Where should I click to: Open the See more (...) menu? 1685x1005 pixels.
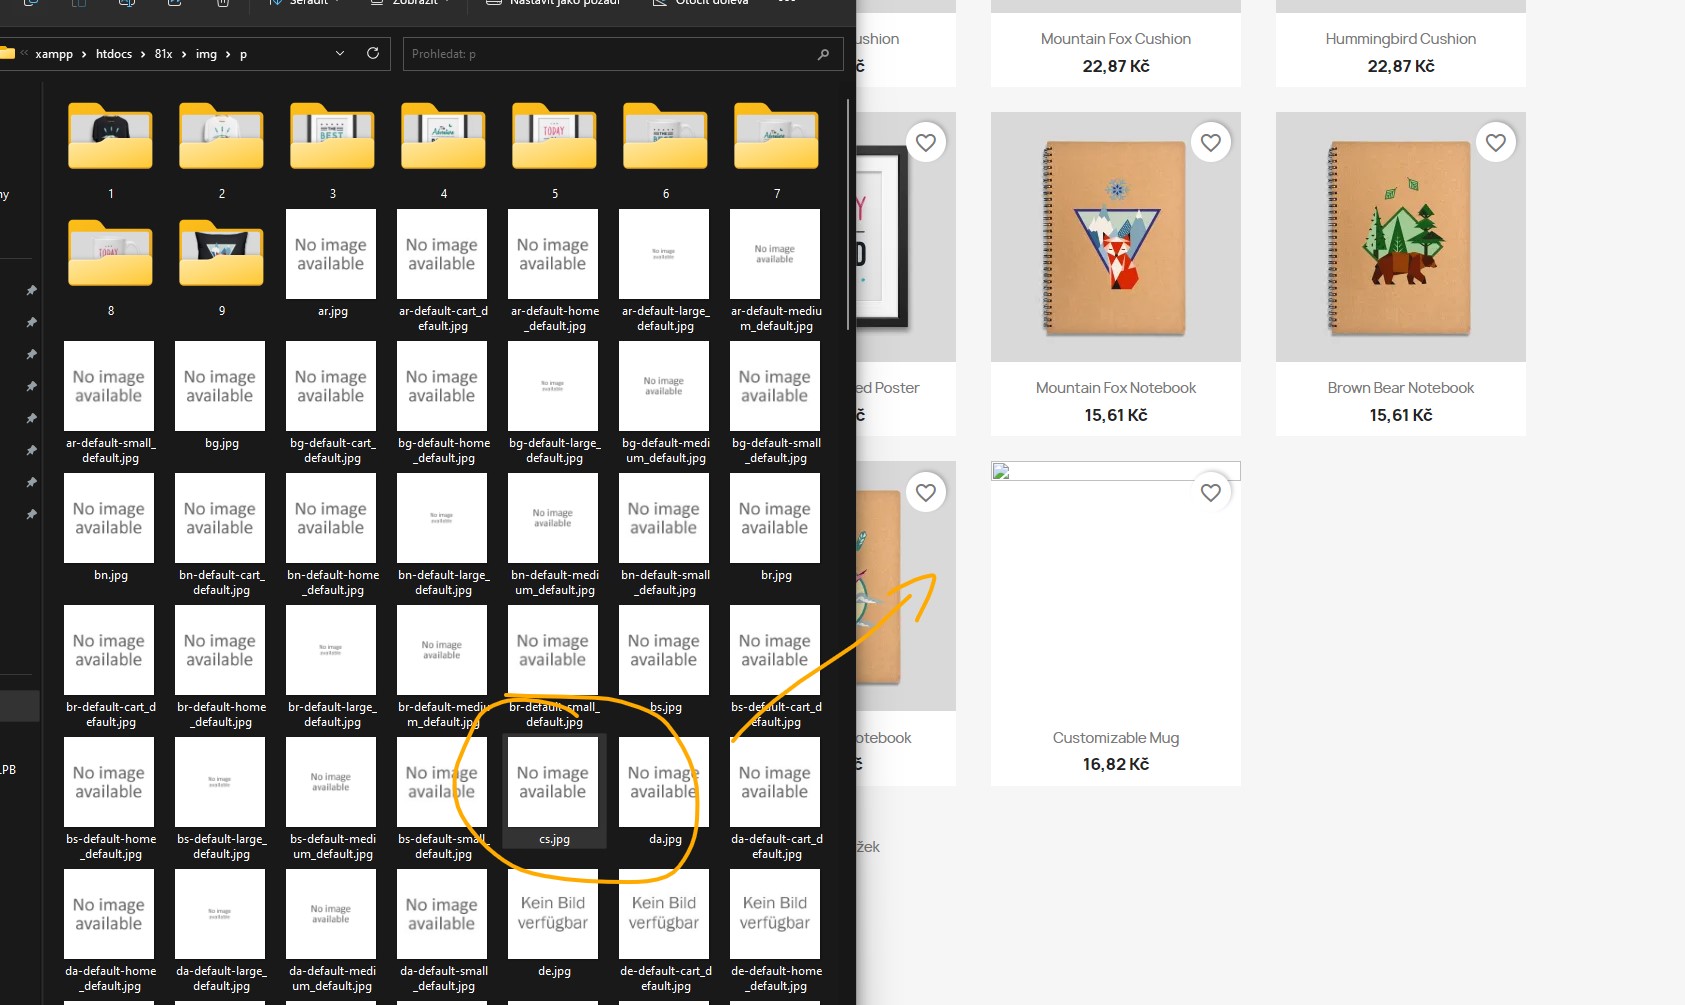[787, 3]
